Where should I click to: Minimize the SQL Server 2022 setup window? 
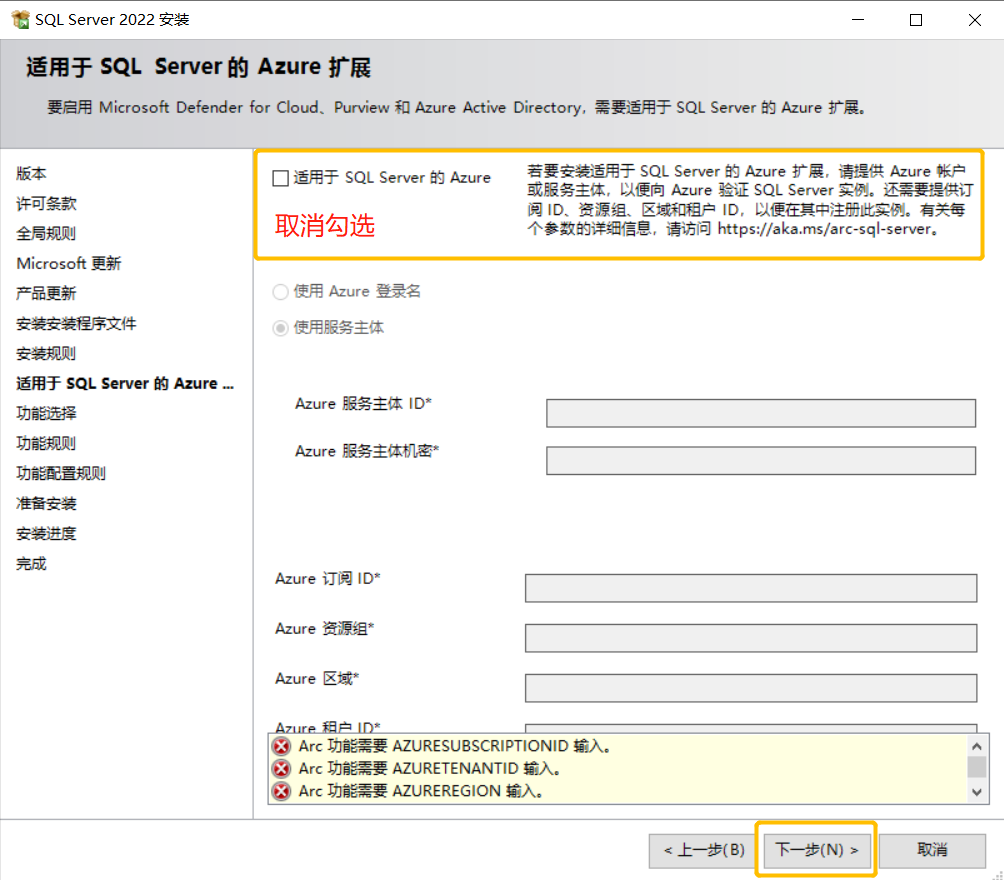tap(858, 20)
